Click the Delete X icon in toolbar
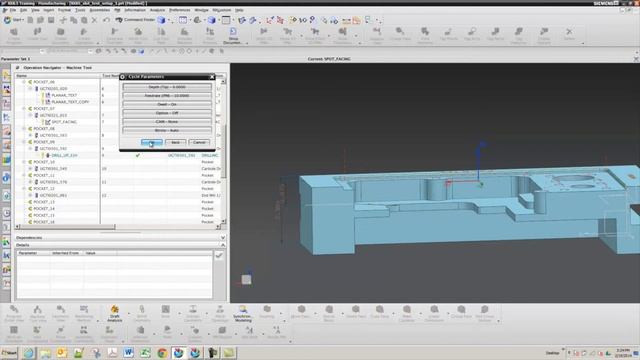 [94, 20]
